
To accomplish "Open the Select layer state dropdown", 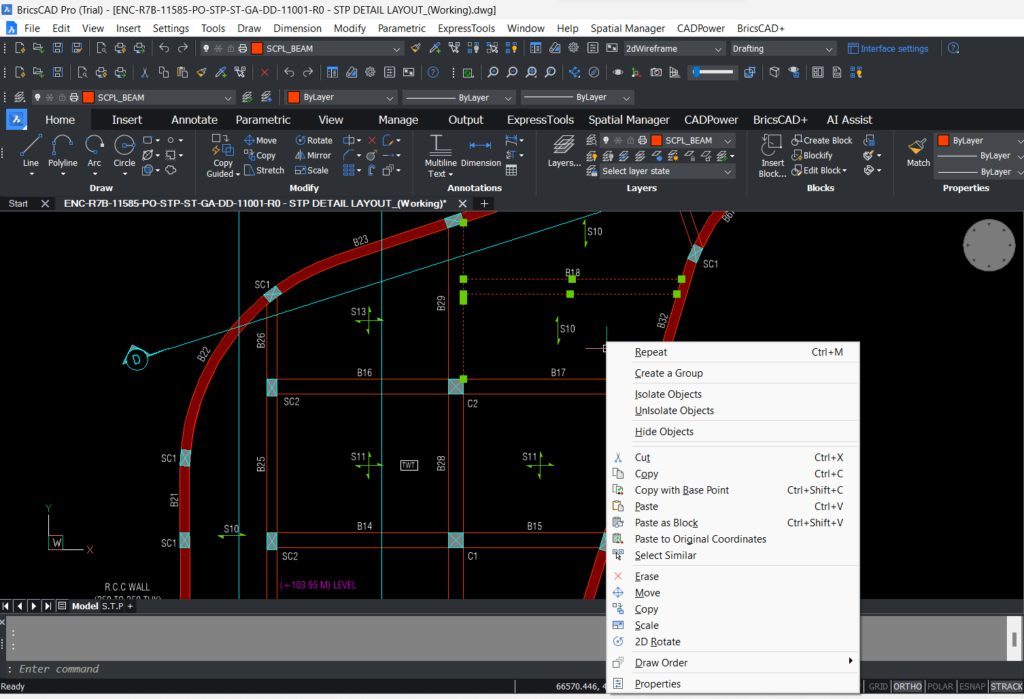I will pos(667,171).
